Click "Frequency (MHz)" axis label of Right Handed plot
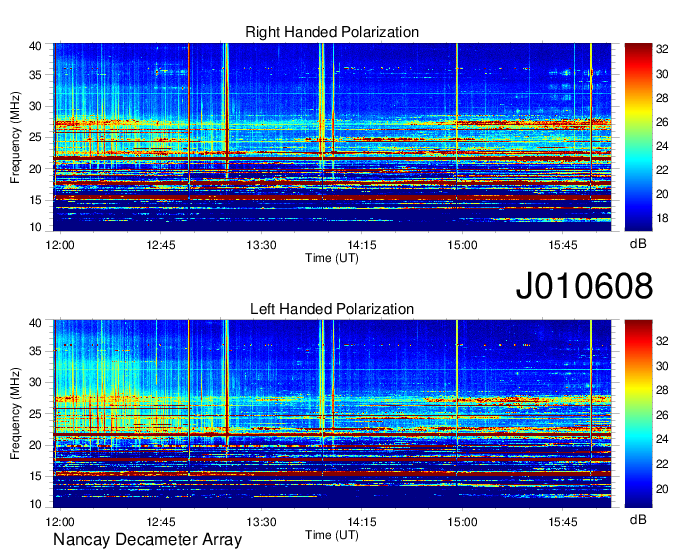This screenshot has height=552, width=680. 15,137
